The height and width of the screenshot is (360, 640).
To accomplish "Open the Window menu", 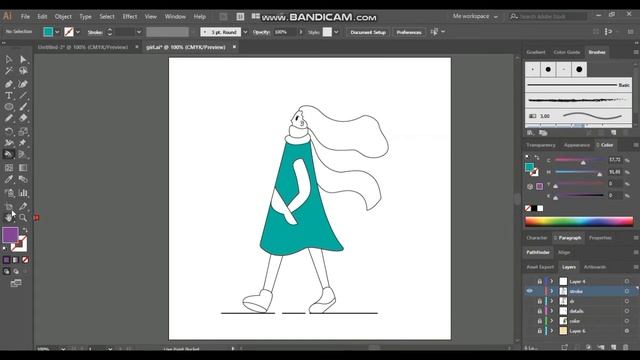I will (x=175, y=16).
